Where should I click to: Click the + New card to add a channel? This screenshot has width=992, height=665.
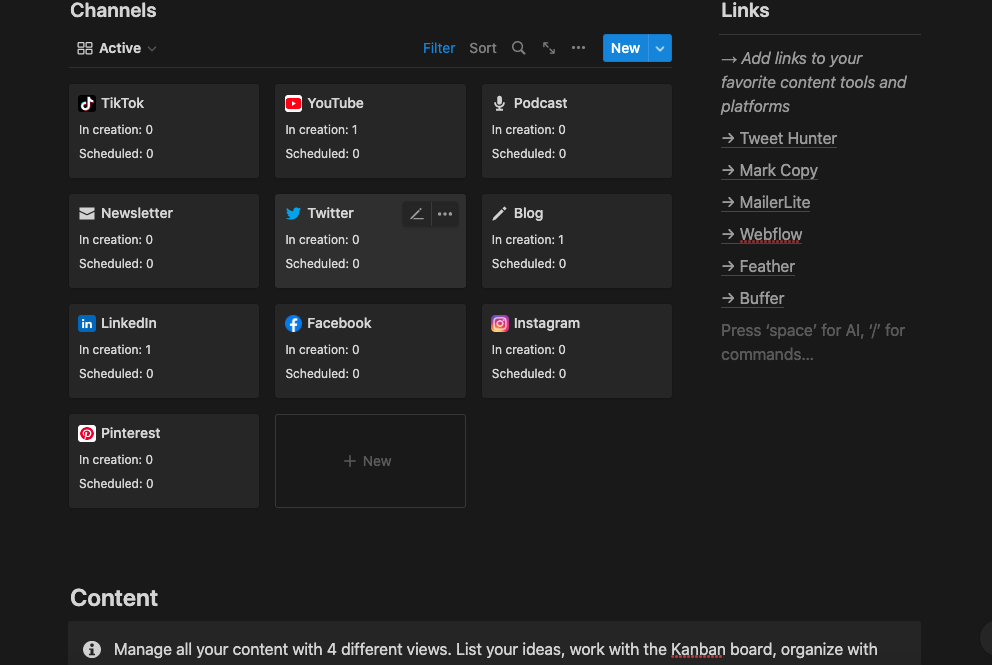370,460
